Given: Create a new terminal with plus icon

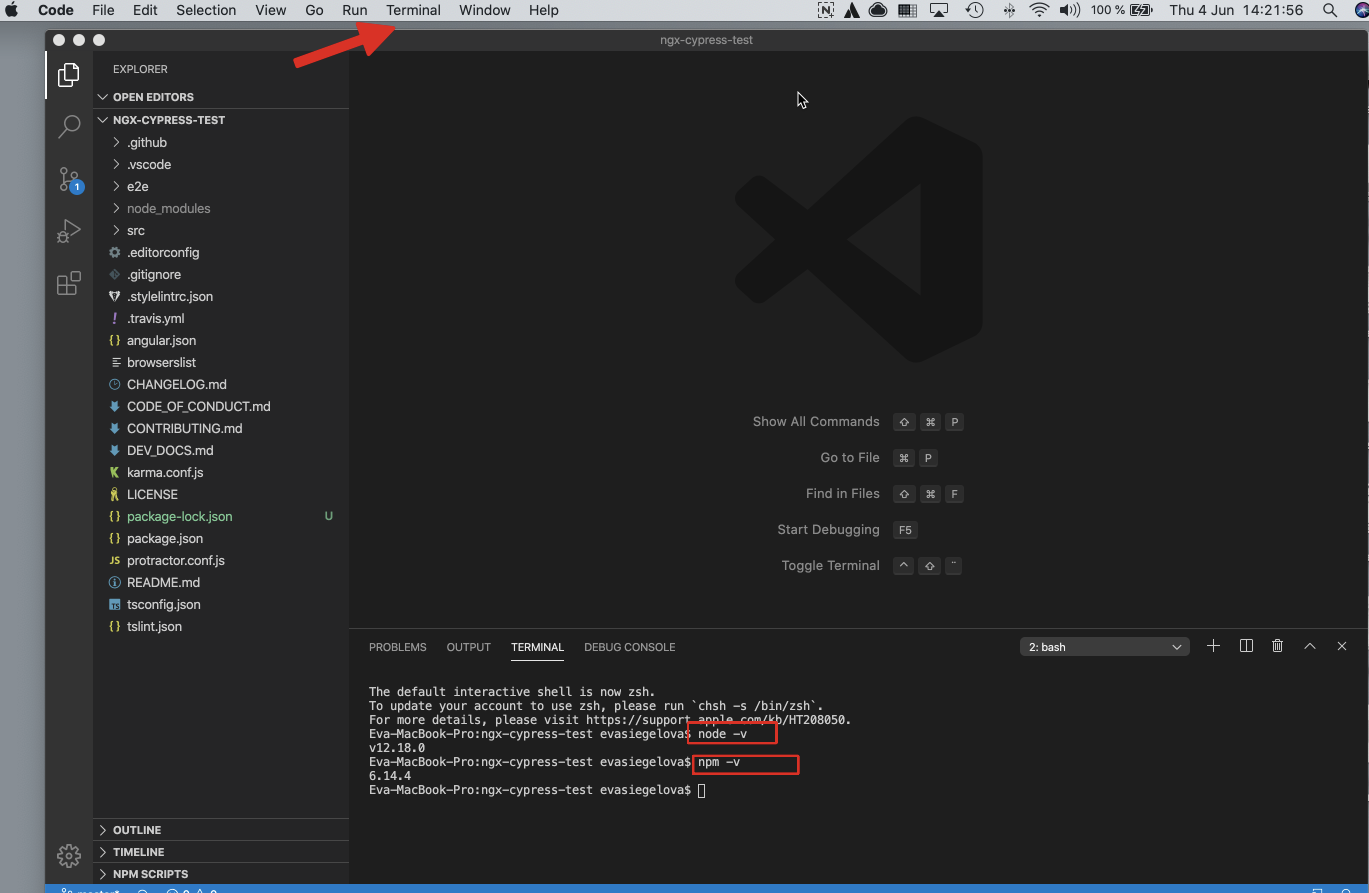Looking at the screenshot, I should click(x=1213, y=646).
